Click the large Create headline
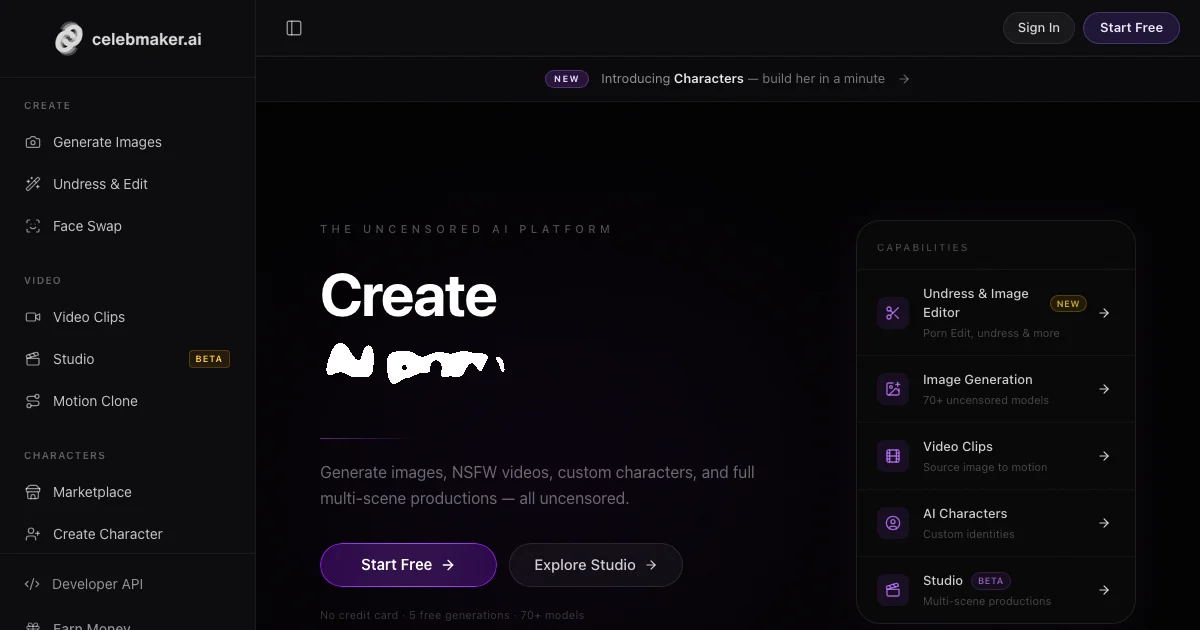This screenshot has width=1200, height=630. (x=408, y=296)
